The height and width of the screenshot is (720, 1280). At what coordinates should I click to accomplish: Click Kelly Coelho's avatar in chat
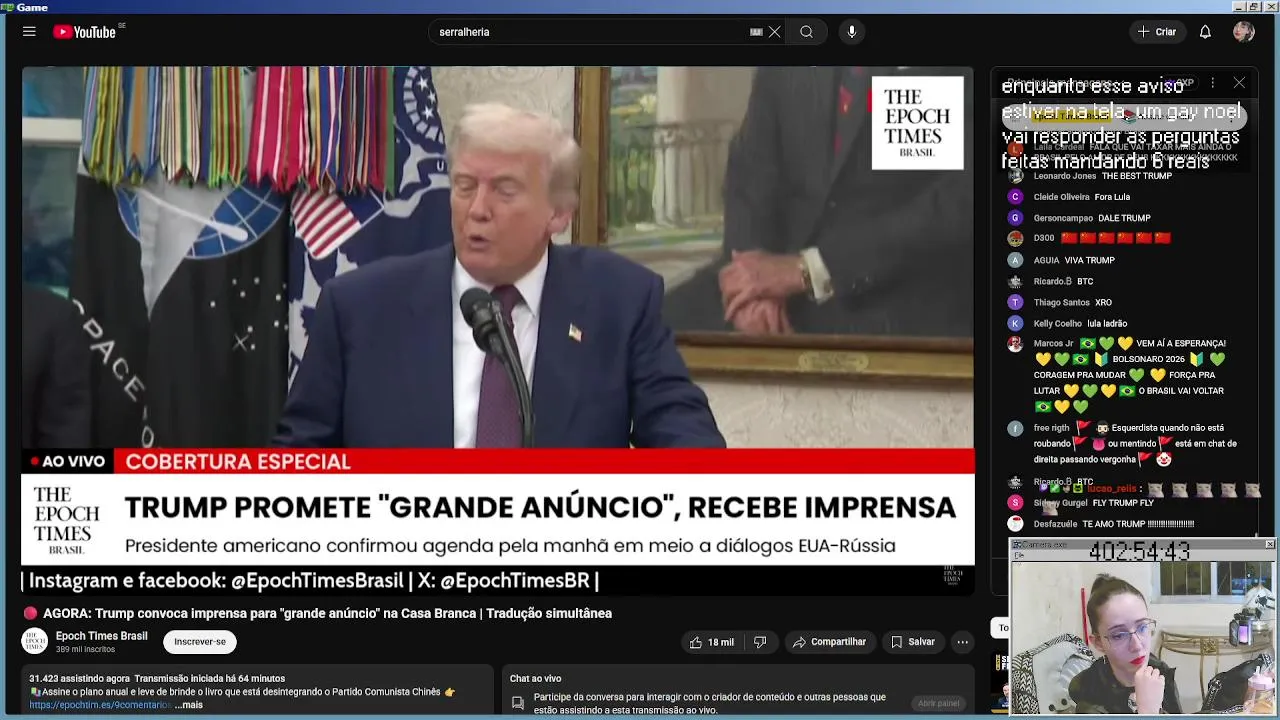[x=1015, y=323]
